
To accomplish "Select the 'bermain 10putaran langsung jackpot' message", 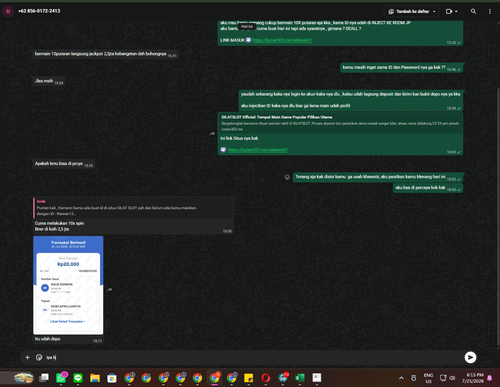I will click(x=106, y=54).
